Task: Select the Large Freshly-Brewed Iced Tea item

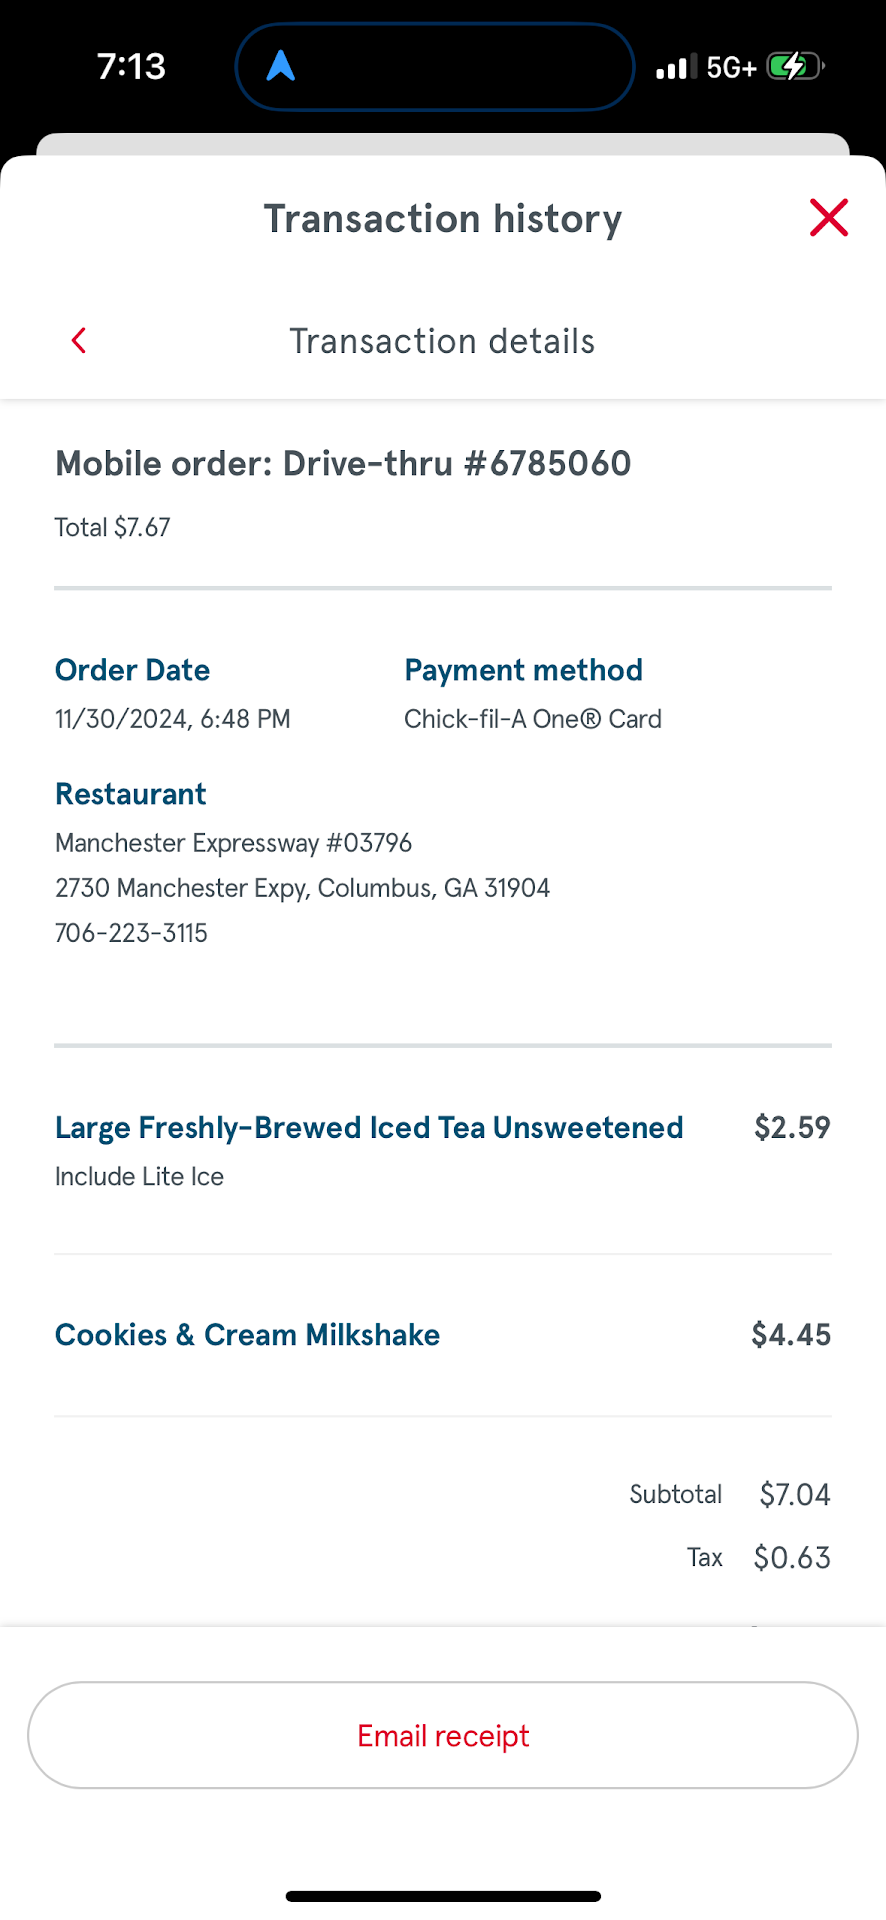Action: tap(369, 1128)
